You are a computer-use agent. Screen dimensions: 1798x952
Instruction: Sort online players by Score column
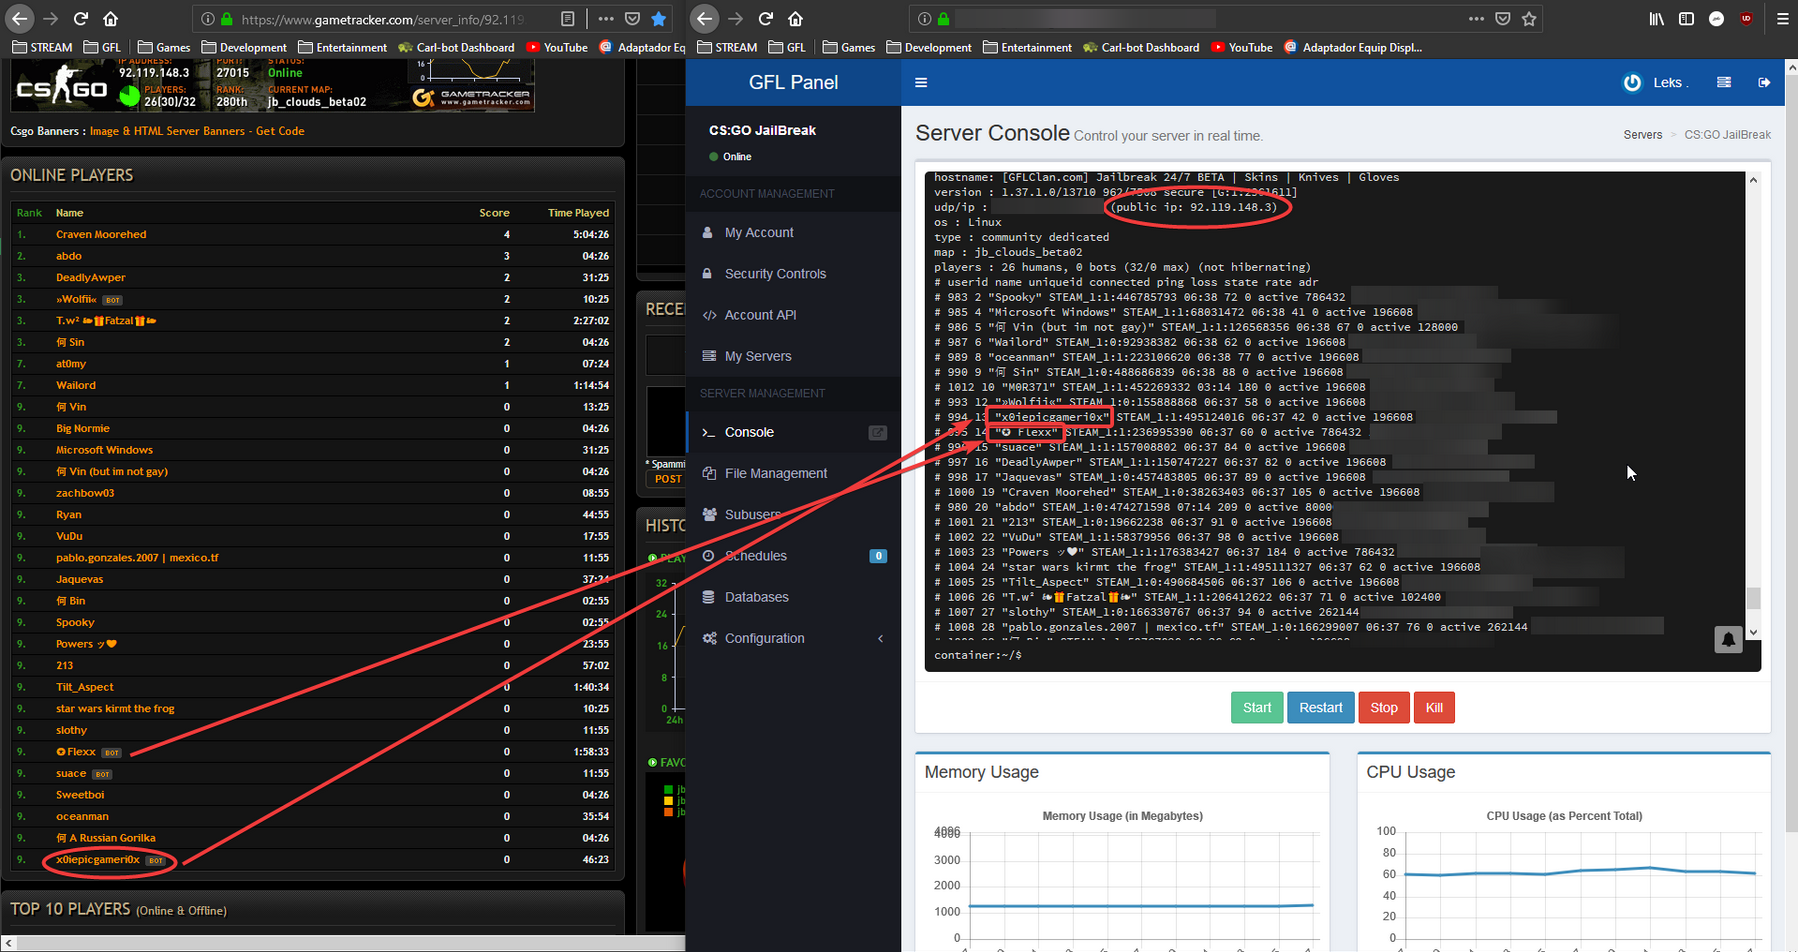tap(494, 213)
